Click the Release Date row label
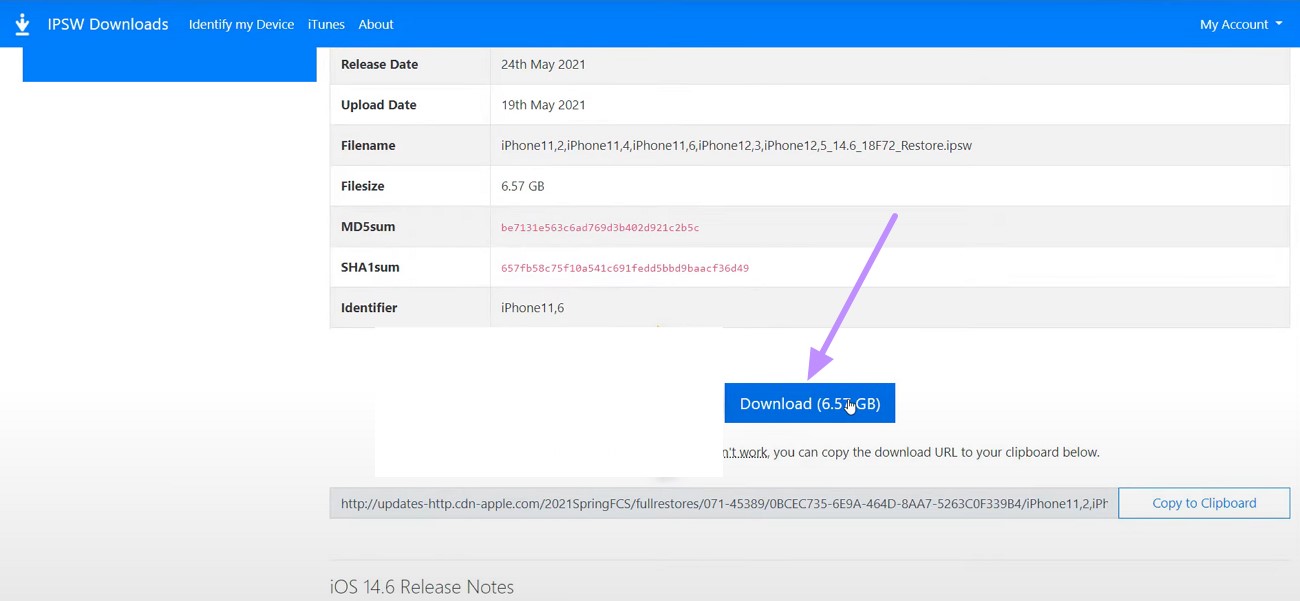 click(380, 64)
